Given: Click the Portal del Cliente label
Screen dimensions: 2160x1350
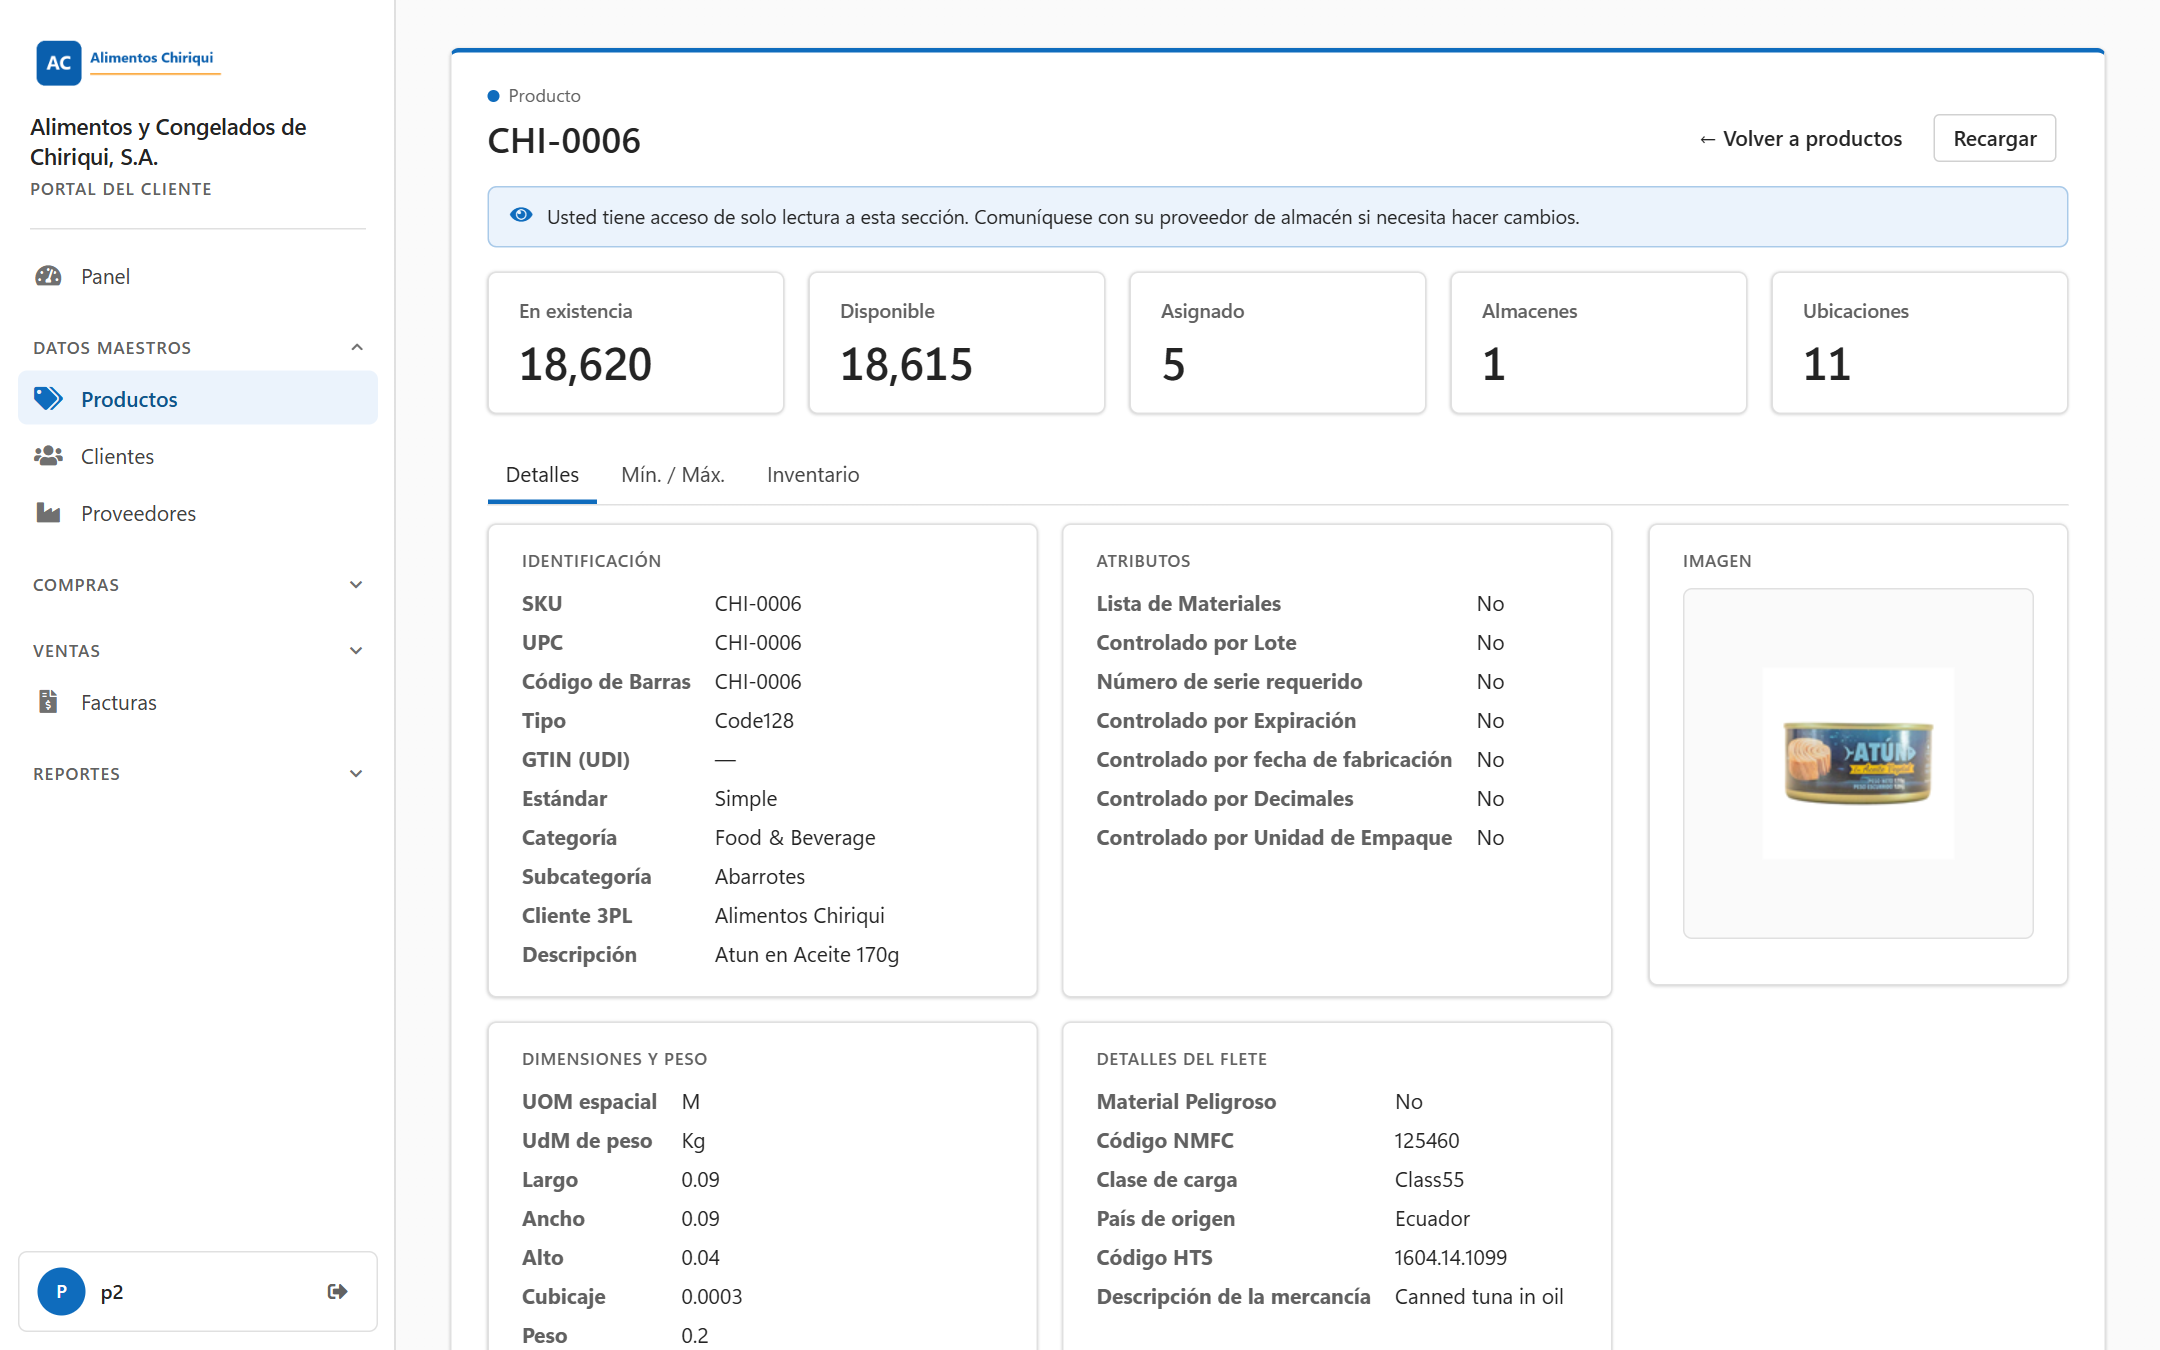Looking at the screenshot, I should [x=121, y=189].
